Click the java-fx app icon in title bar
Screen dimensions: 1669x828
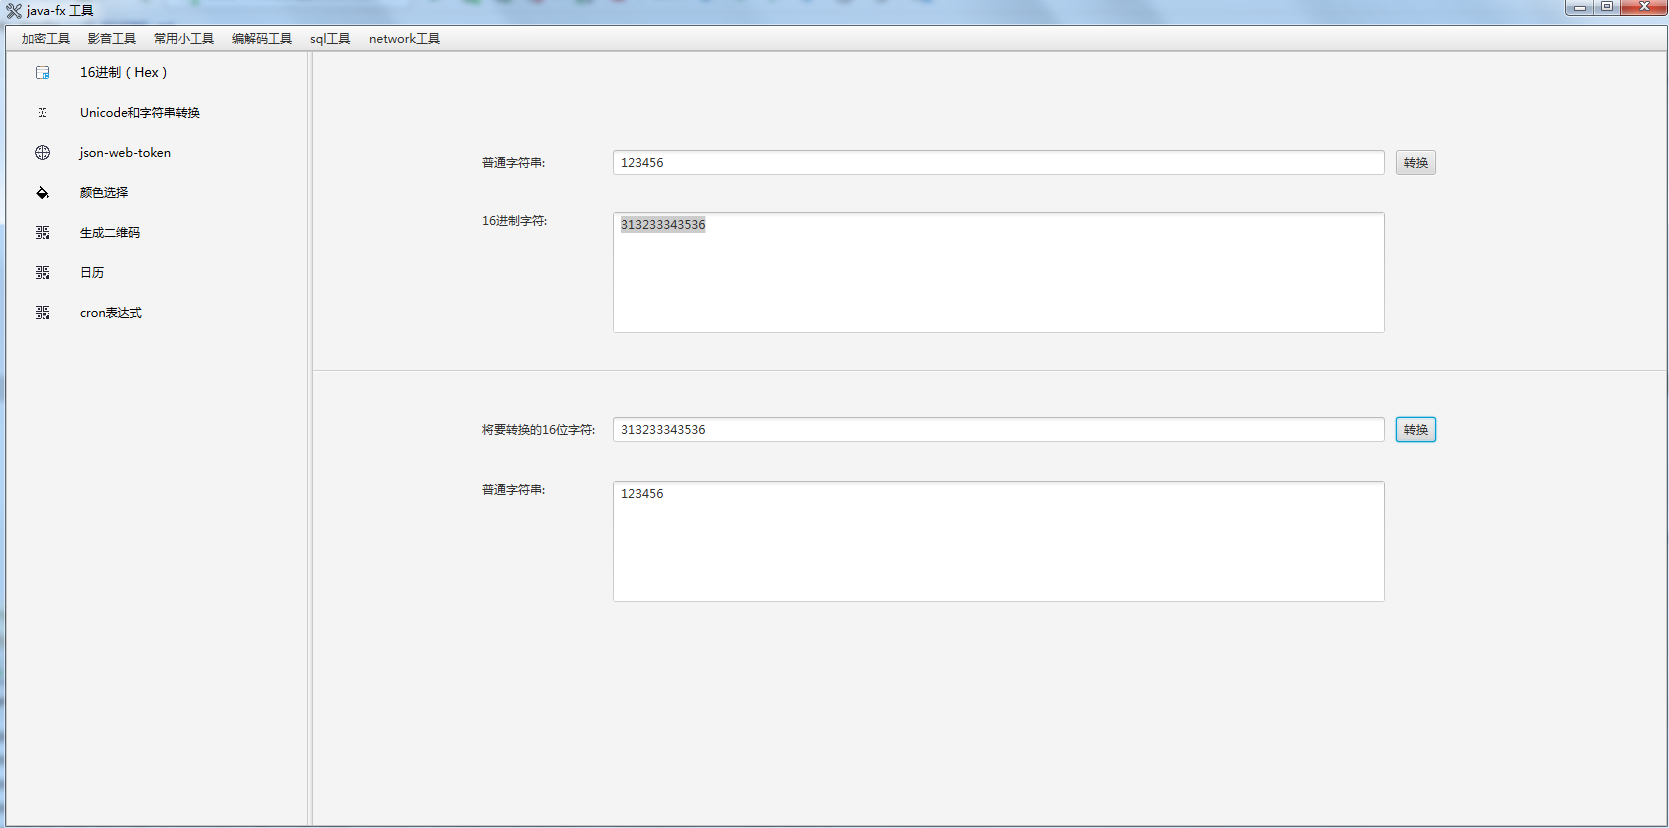pos(14,11)
